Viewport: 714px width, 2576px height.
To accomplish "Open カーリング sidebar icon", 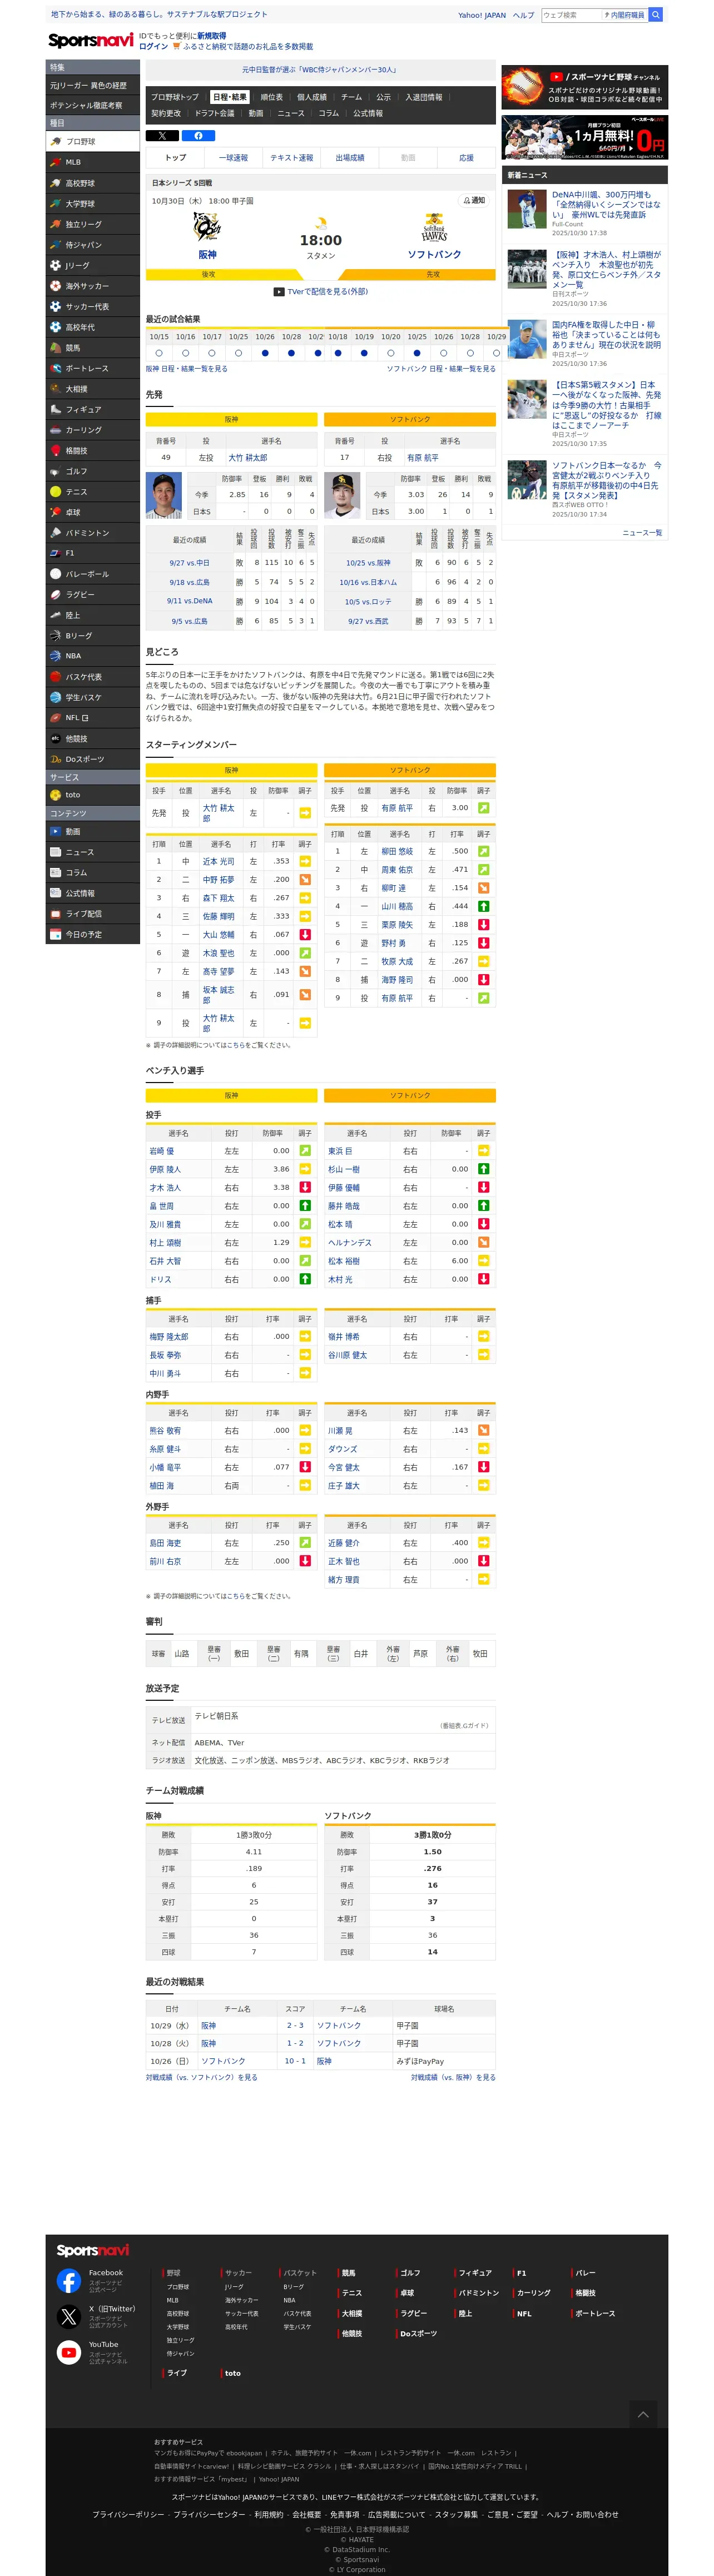I will point(56,430).
